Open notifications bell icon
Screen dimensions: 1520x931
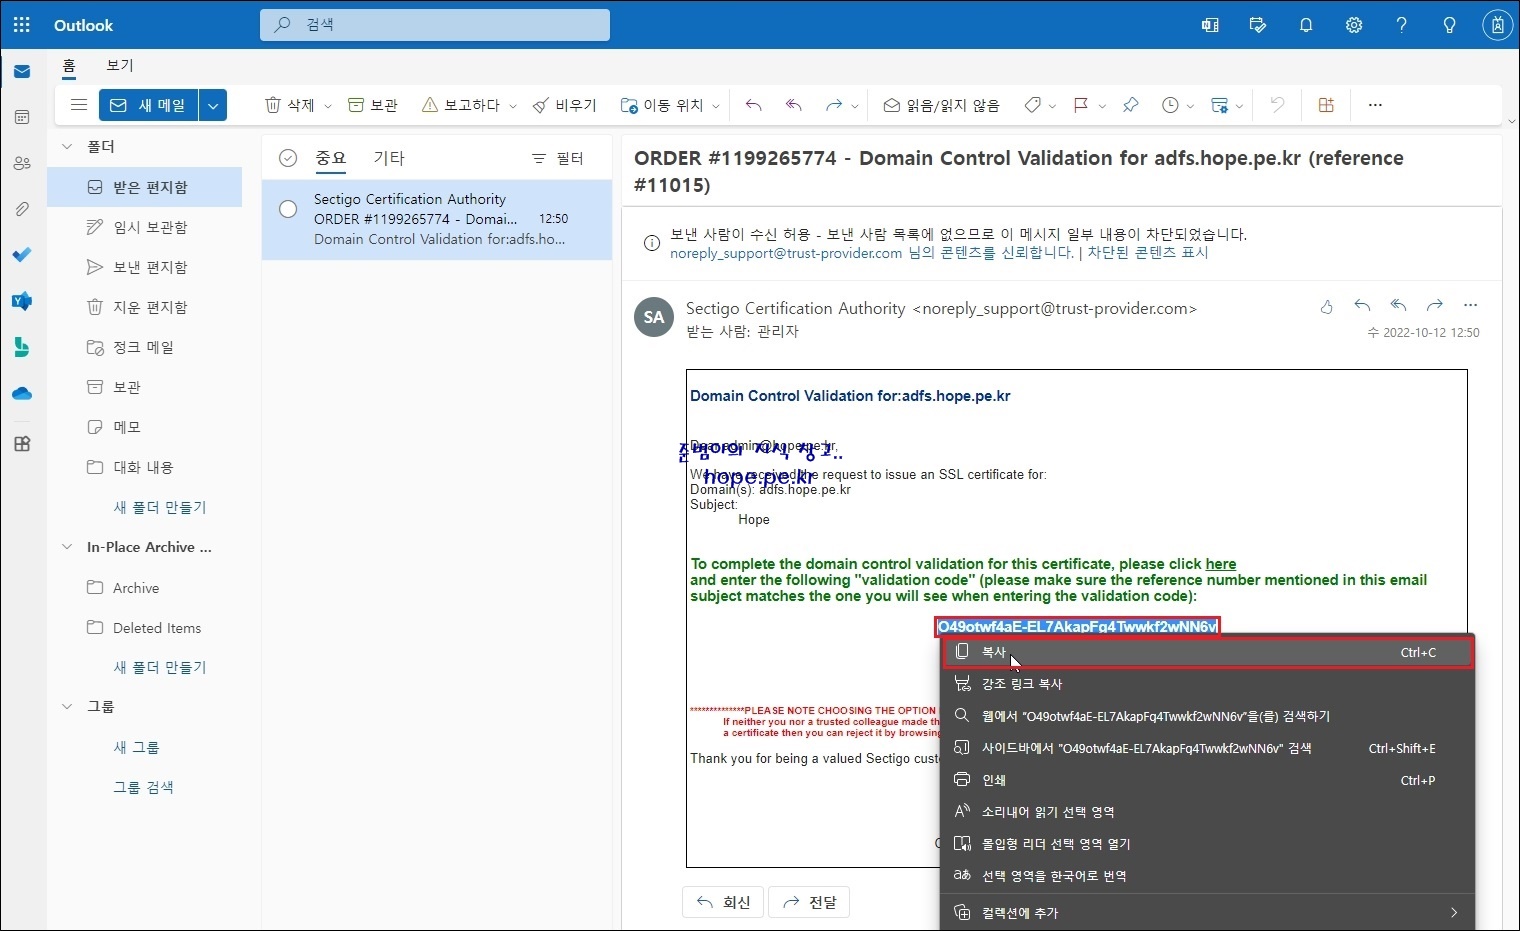[1306, 25]
